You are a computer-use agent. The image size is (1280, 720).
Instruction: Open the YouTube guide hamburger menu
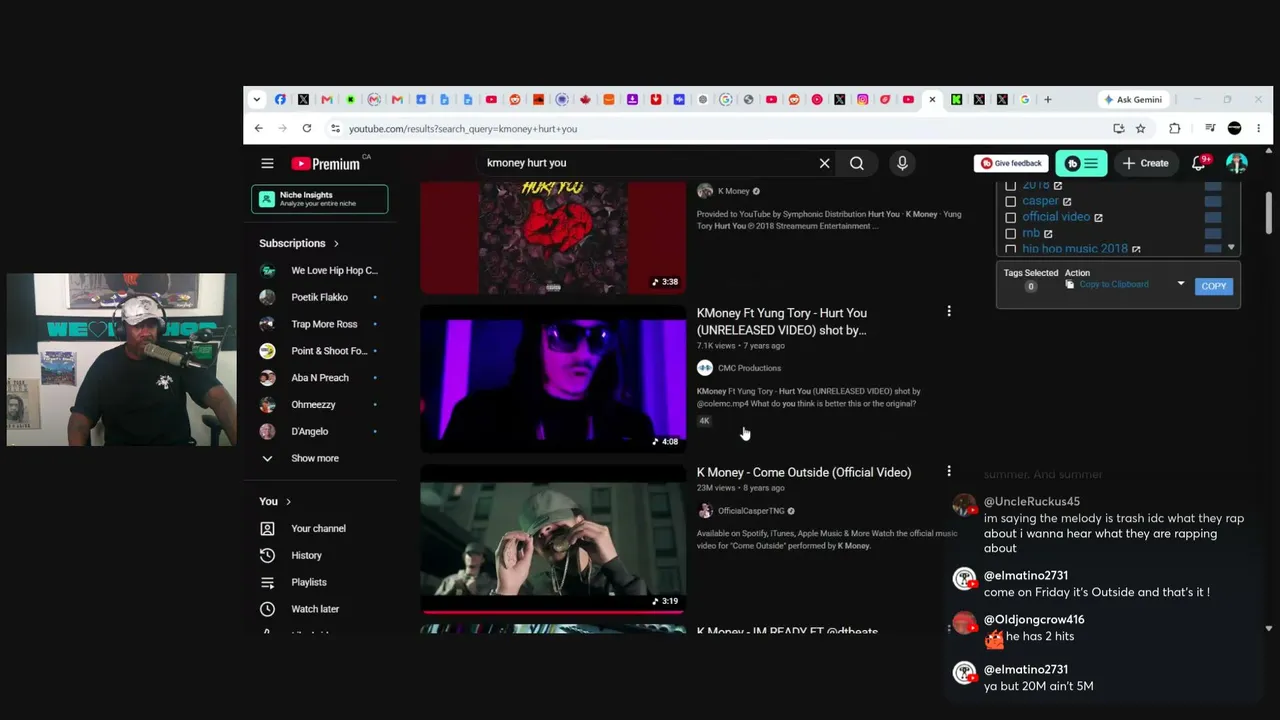click(x=267, y=163)
